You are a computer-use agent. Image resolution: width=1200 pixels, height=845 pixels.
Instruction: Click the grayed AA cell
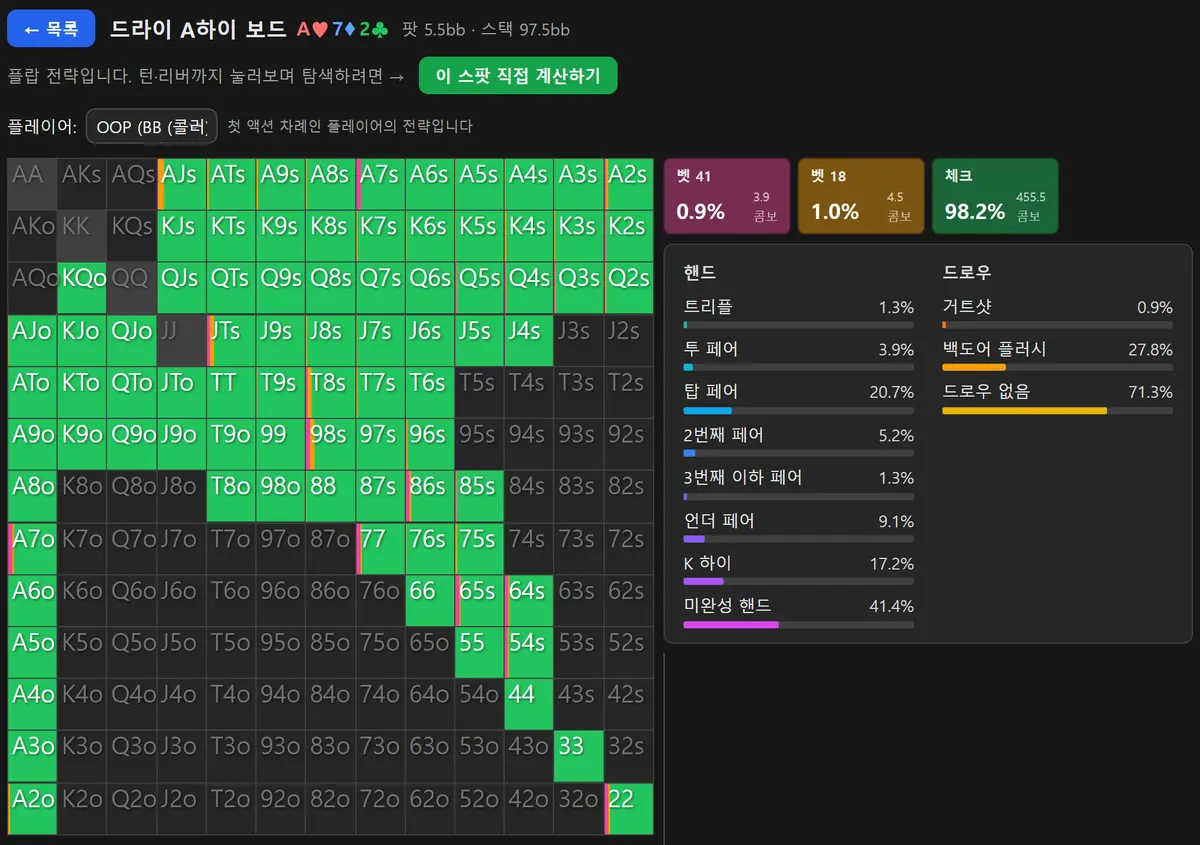point(32,184)
